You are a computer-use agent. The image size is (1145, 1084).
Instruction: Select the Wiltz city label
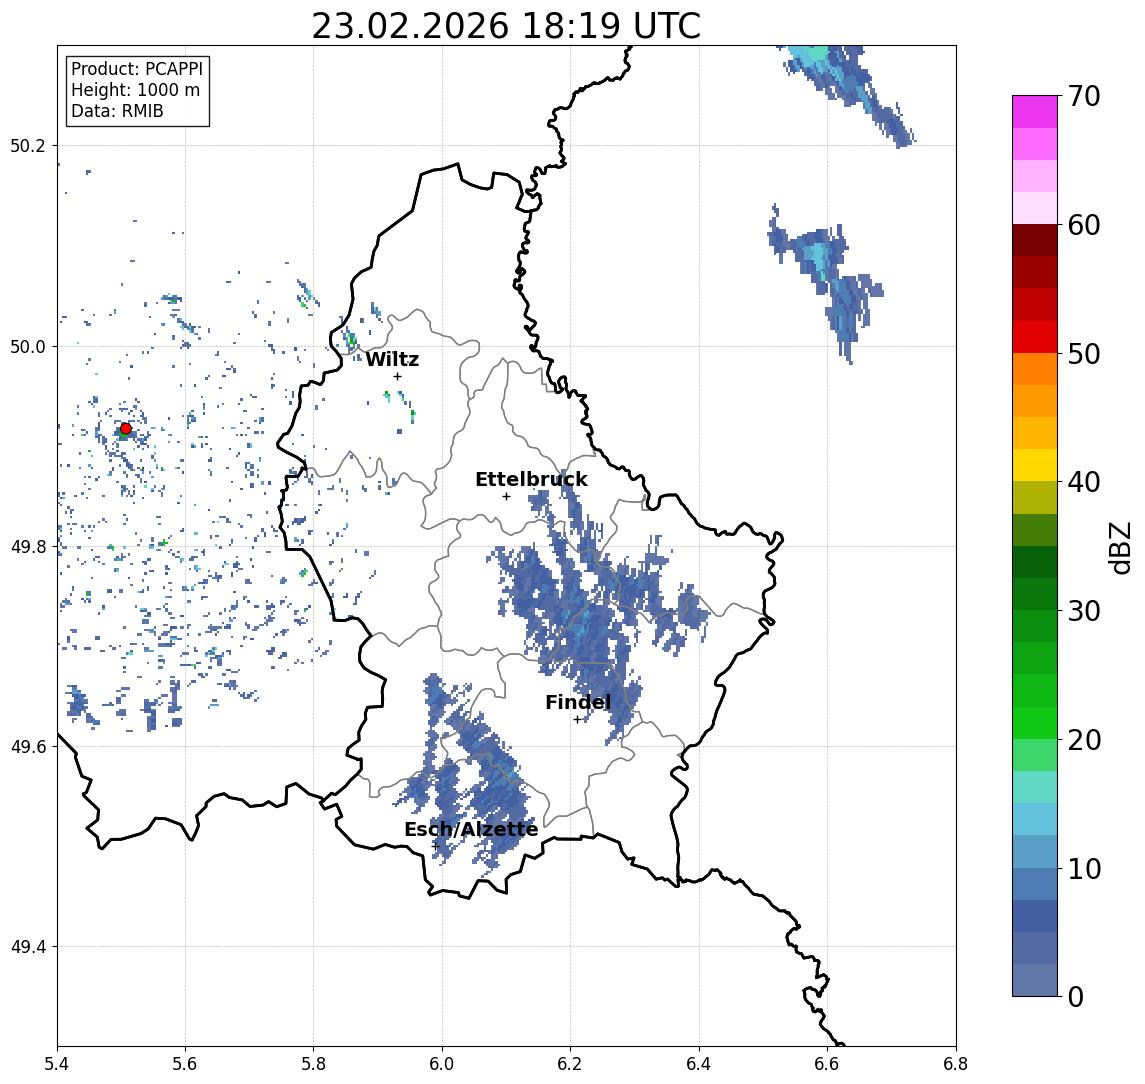tap(392, 359)
